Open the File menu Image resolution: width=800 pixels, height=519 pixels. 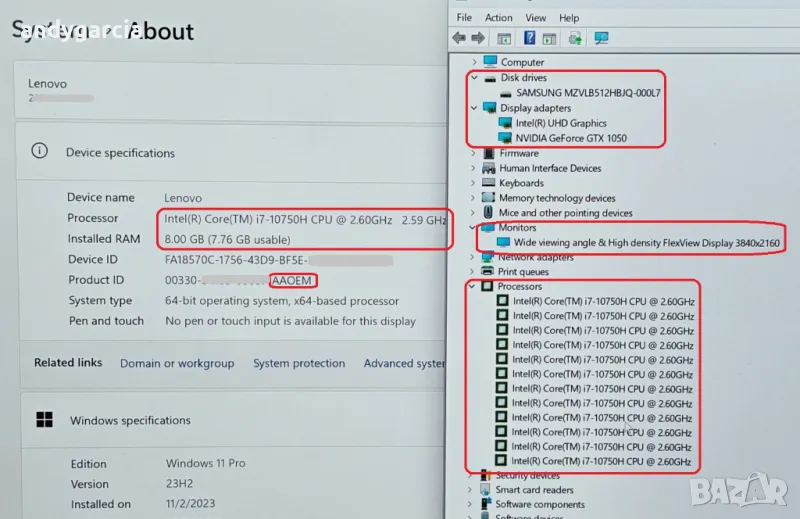click(x=464, y=18)
